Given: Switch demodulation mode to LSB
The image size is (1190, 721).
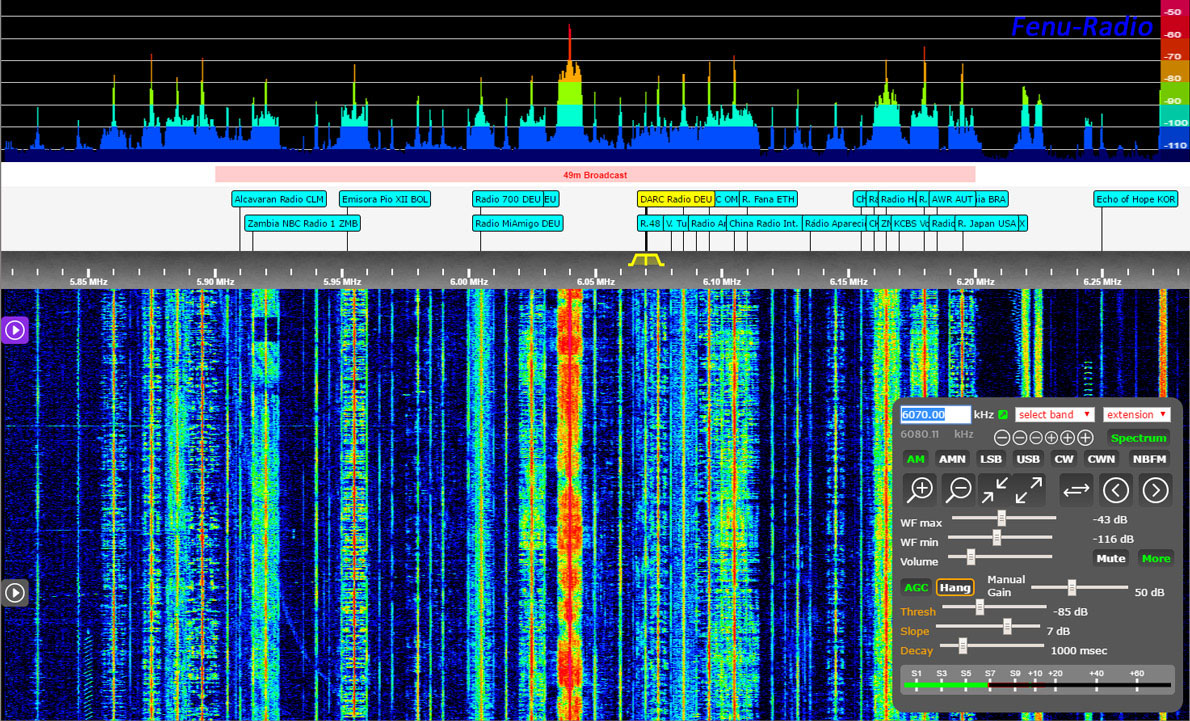Looking at the screenshot, I should [x=990, y=459].
